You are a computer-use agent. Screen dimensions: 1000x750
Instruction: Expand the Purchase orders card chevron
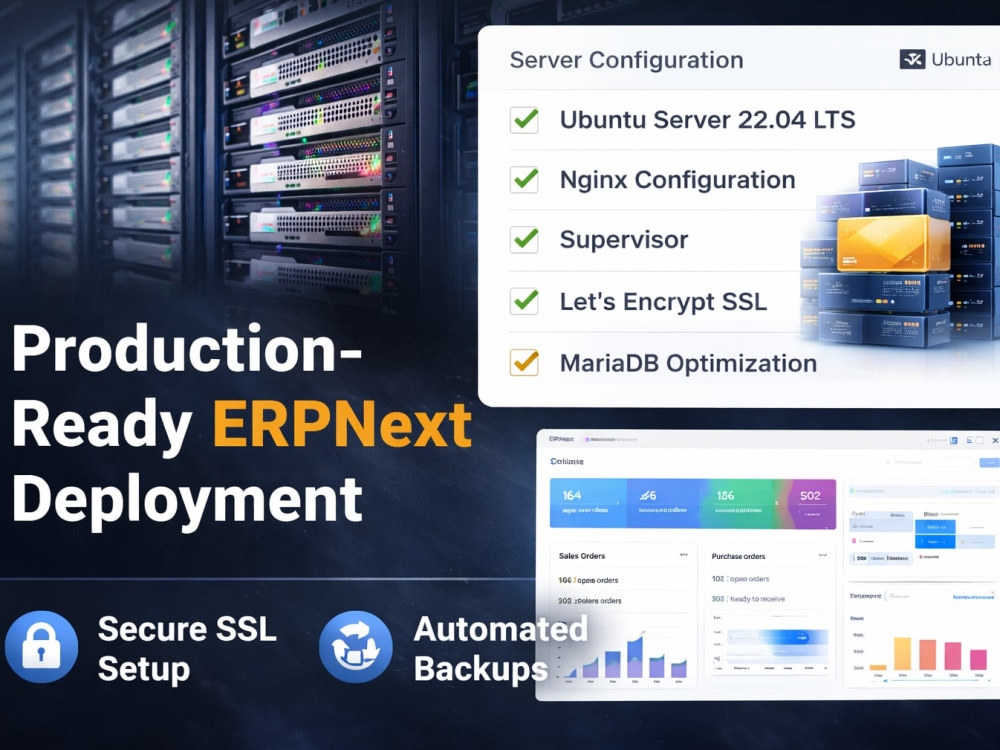[x=823, y=555]
